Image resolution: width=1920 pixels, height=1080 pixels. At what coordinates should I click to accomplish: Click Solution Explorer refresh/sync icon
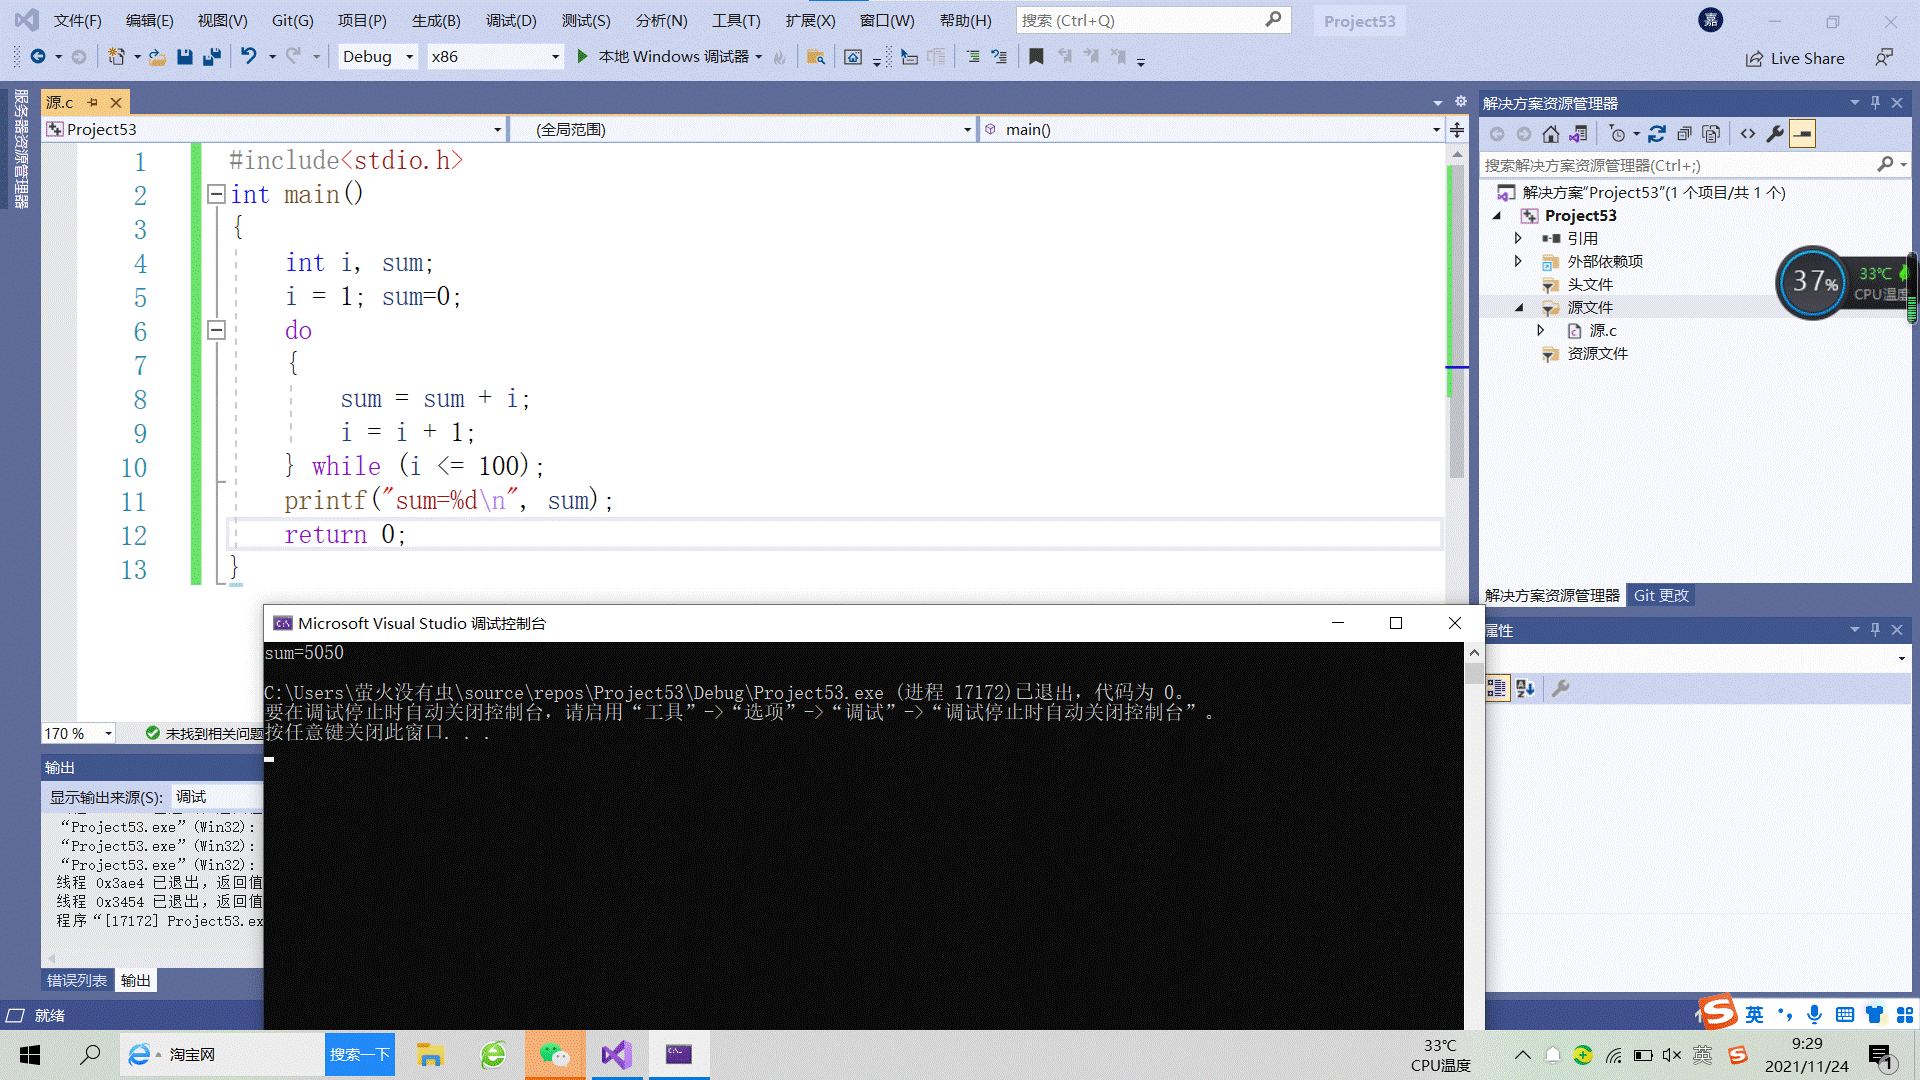pos(1657,134)
